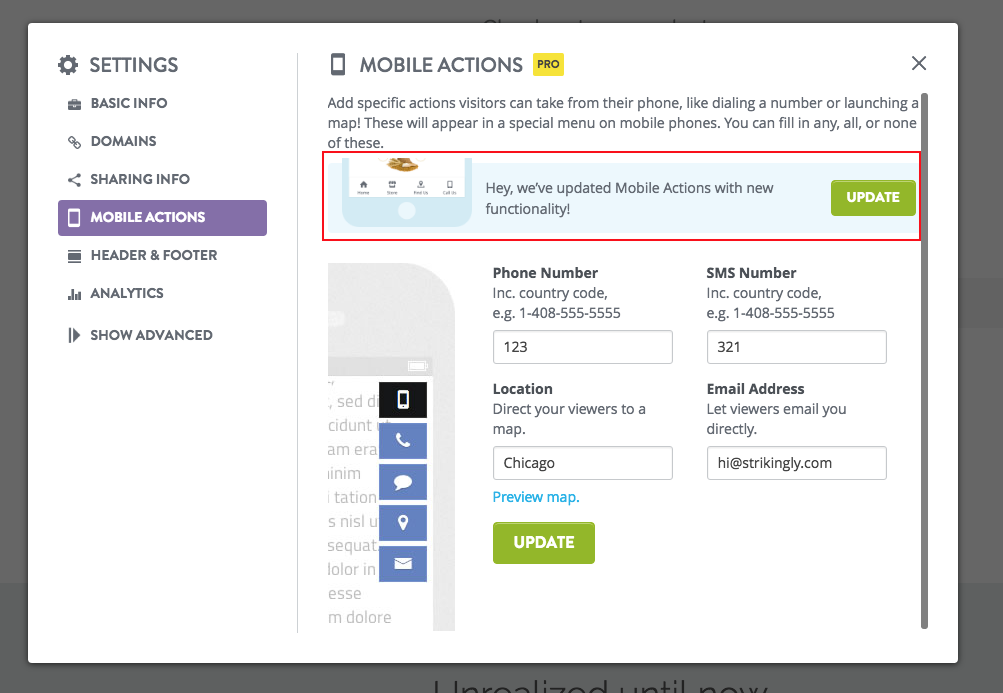
Task: Click the Analytics bar-chart icon
Action: pyautogui.click(x=75, y=293)
